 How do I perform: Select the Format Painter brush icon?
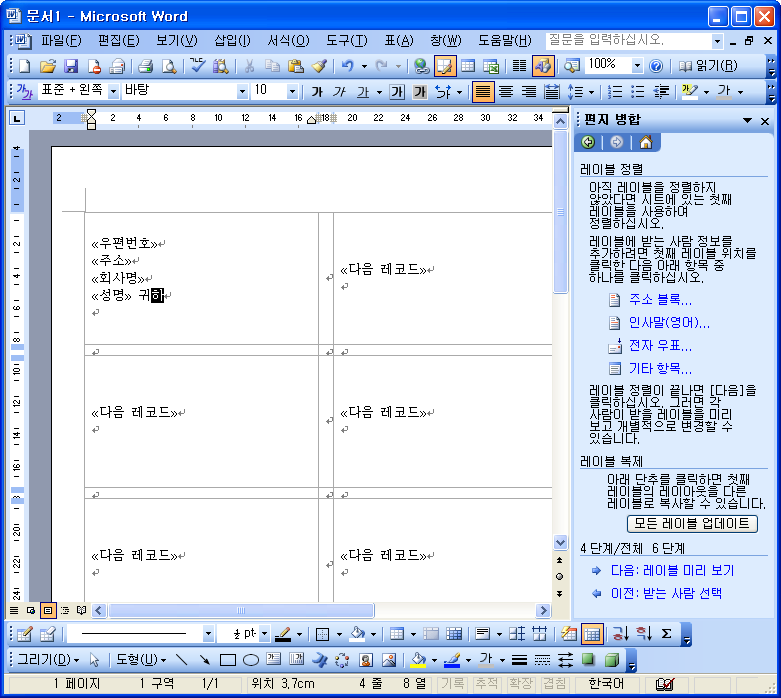[x=319, y=66]
